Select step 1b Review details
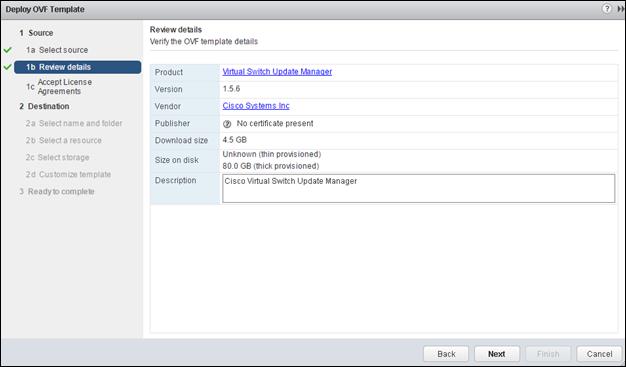Viewport: 626px width, 367px height. pos(77,67)
